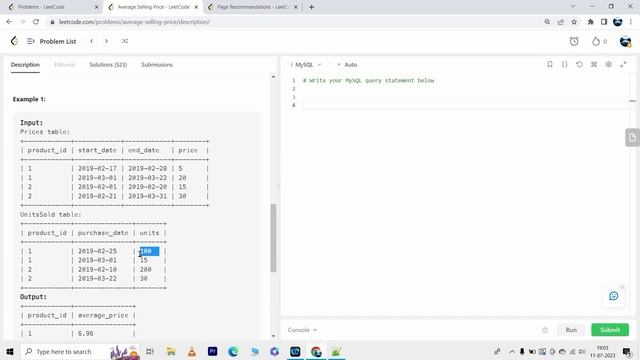Click 2019-03-22 purchase_date cell
Image resolution: width=640 pixels, height=360 pixels.
pyautogui.click(x=97, y=278)
